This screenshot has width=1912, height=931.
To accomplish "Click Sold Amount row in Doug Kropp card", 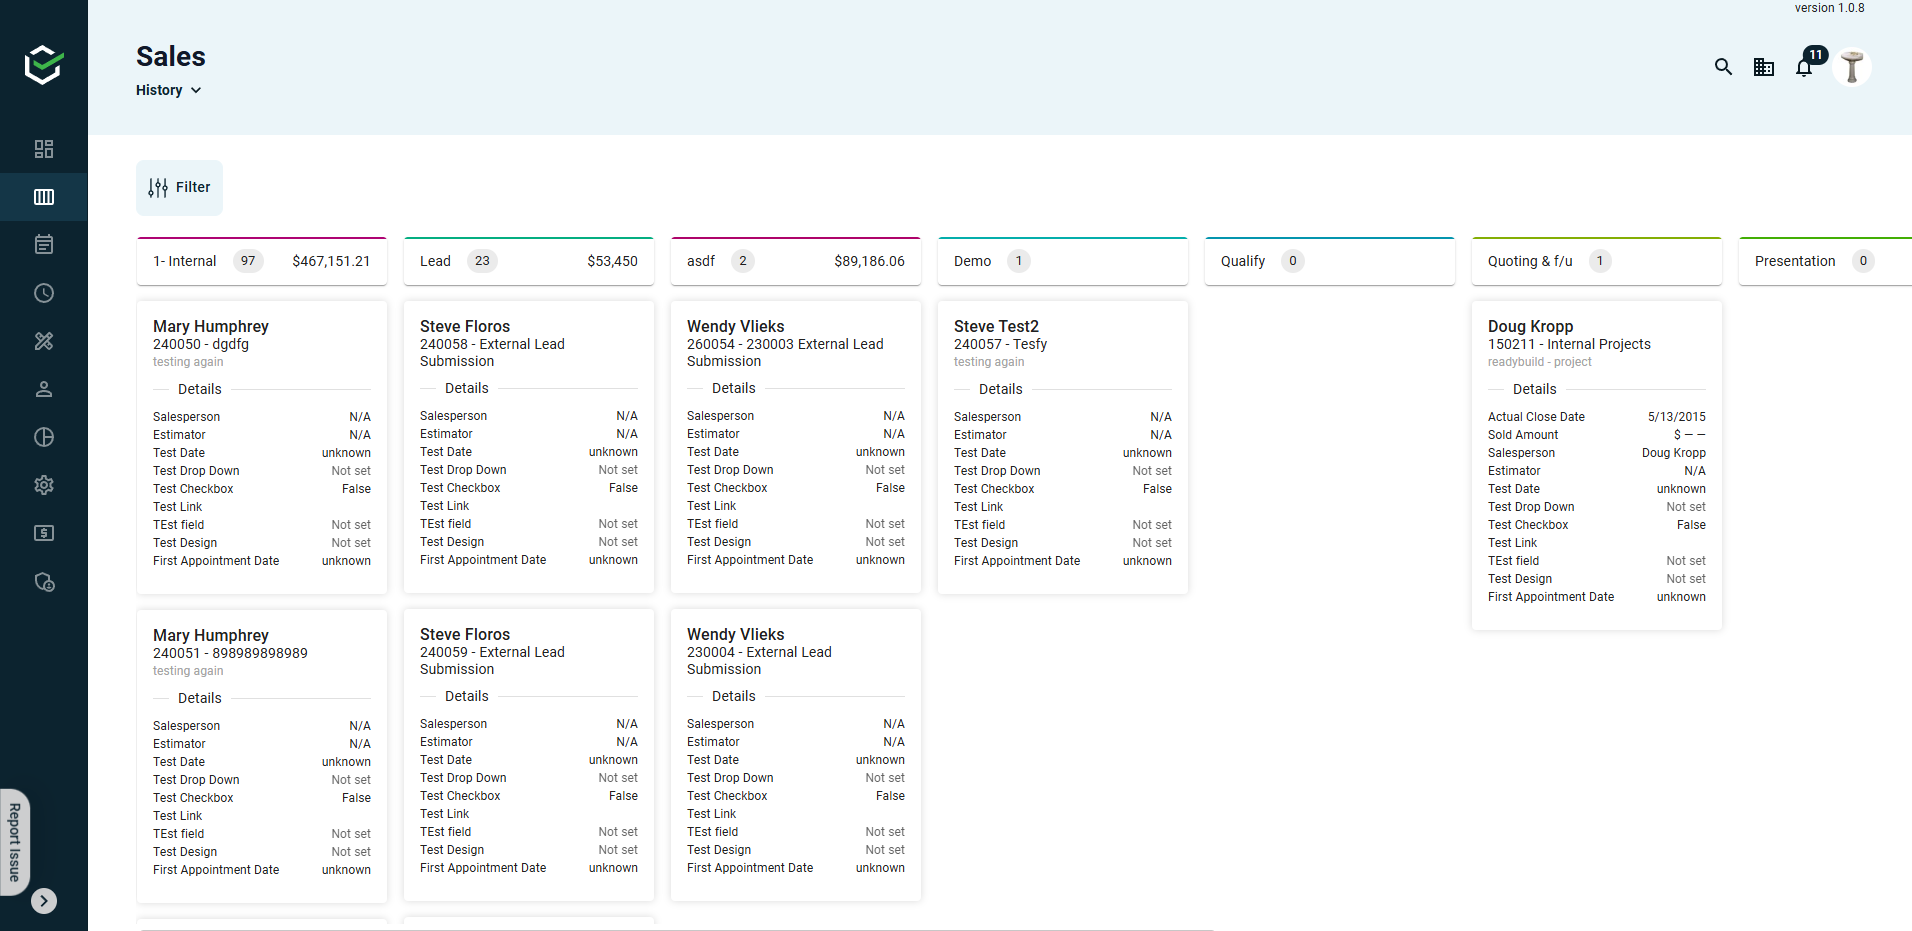I will tap(1597, 435).
